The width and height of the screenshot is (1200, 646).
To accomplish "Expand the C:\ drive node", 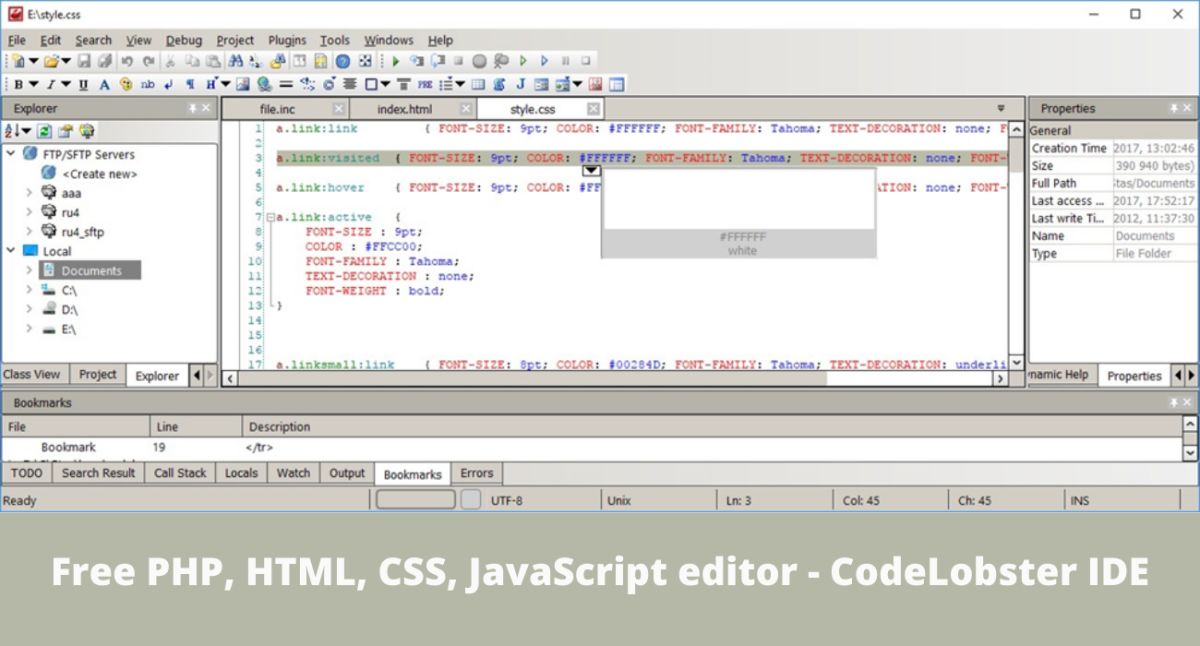I will click(29, 290).
